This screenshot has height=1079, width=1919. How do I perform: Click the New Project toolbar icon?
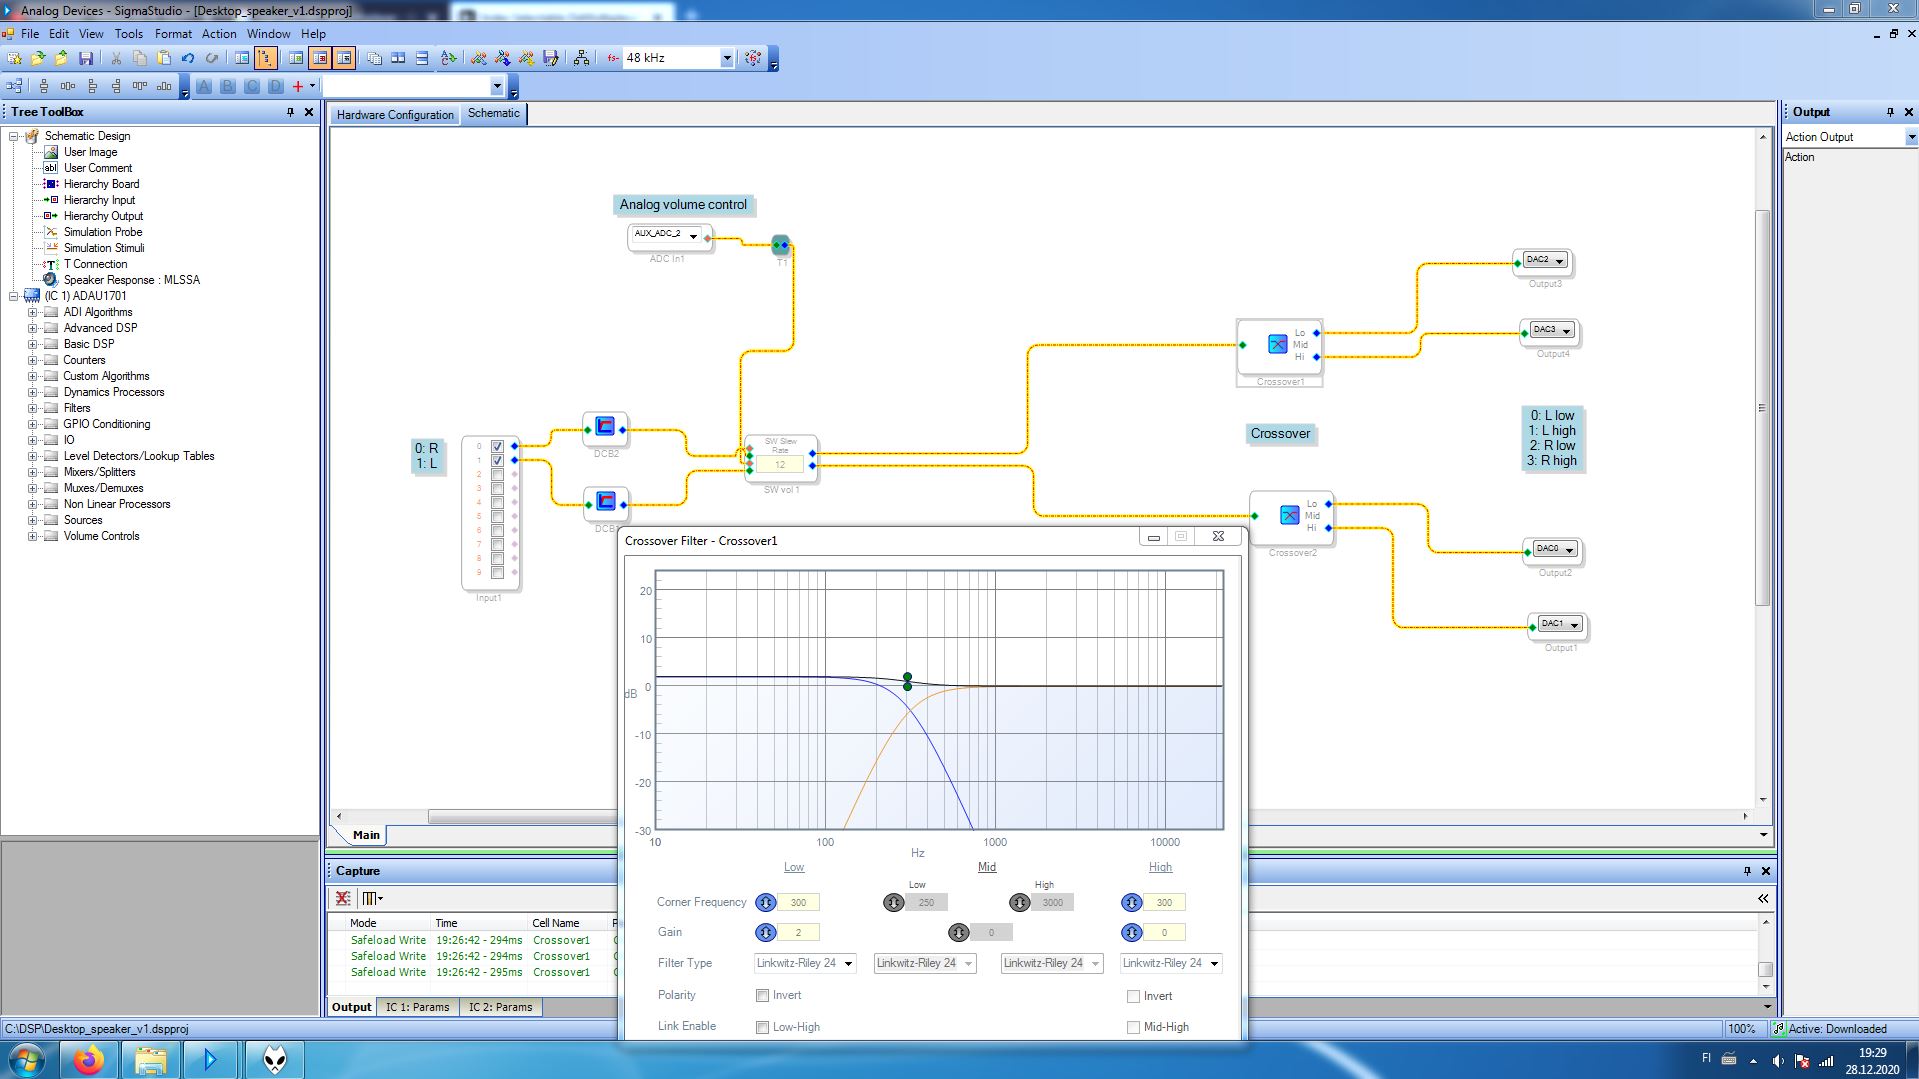click(14, 58)
